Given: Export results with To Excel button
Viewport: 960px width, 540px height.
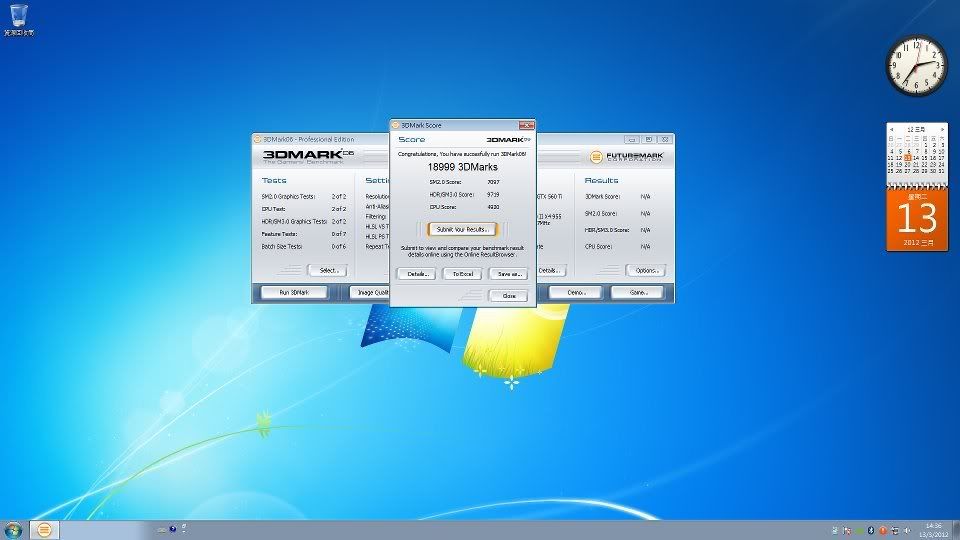Looking at the screenshot, I should pyautogui.click(x=462, y=274).
